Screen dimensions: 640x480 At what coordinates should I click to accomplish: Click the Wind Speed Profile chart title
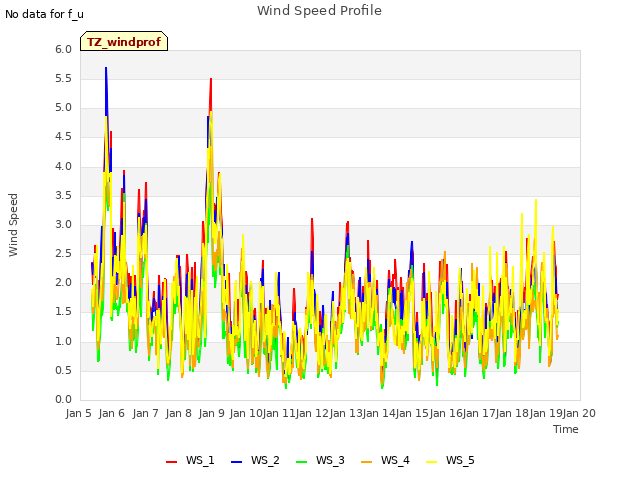(x=319, y=11)
